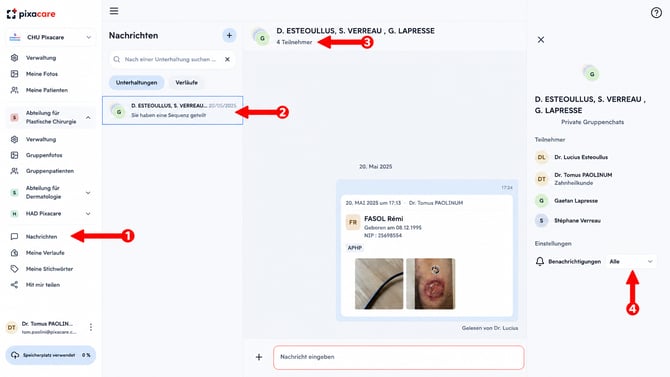
Task: Click the DL avatar of Dr. Lucius Esteoullus
Action: click(541, 157)
